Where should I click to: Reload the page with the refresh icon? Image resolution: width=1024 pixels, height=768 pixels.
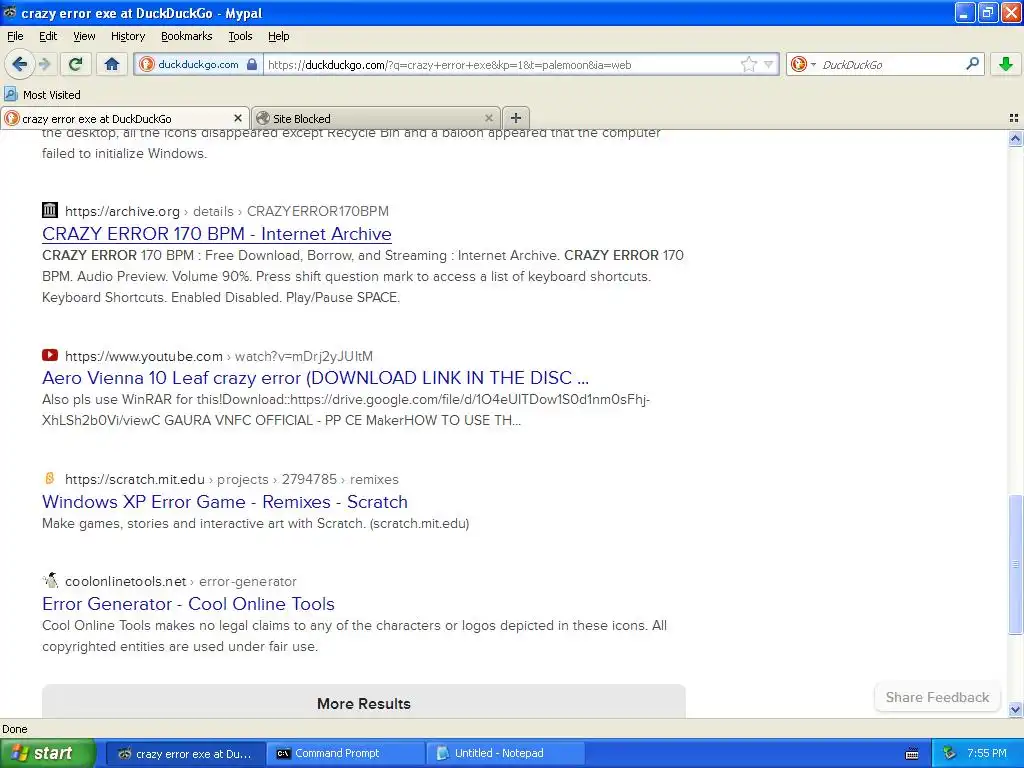(x=76, y=64)
